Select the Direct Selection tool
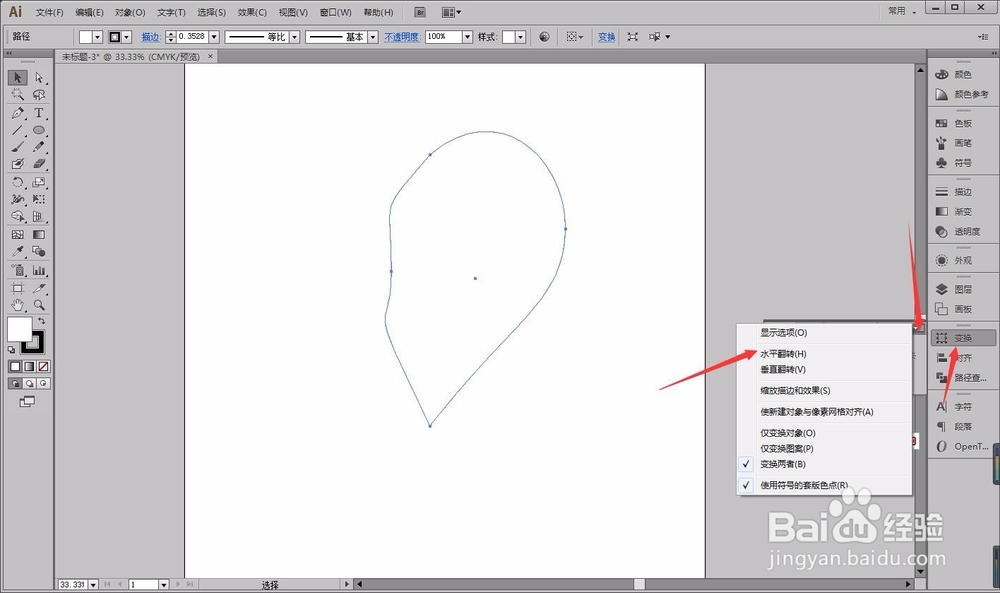The width and height of the screenshot is (1000, 593). 39,77
